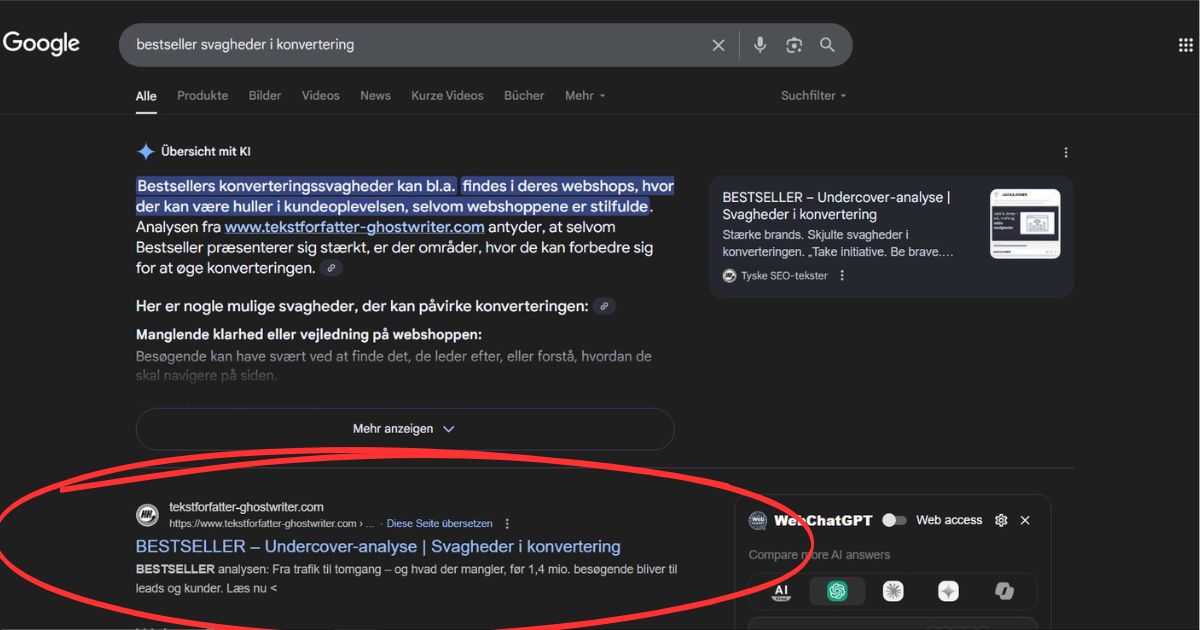
Task: Open the Suchfilter dropdown
Action: pos(814,96)
